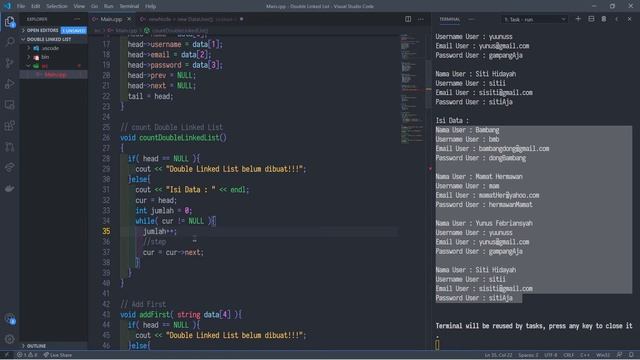Close the Main.cpp editor tab
Image resolution: width=640 pixels, height=360 pixels.
pyautogui.click(x=129, y=19)
